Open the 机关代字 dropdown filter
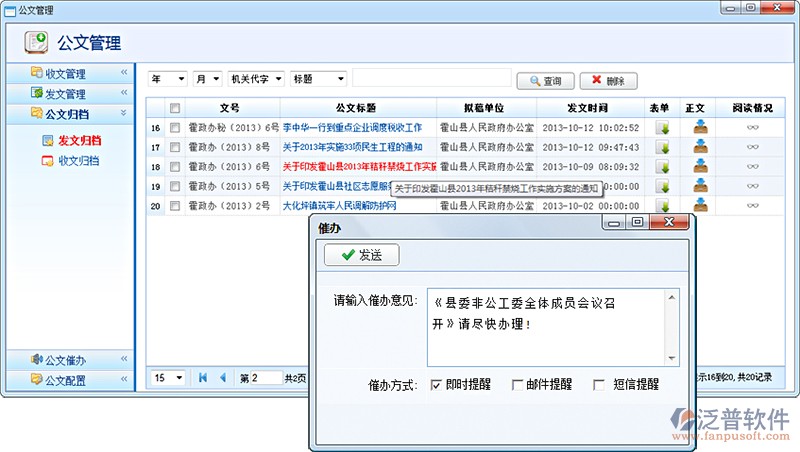This screenshot has width=800, height=452. tap(256, 79)
